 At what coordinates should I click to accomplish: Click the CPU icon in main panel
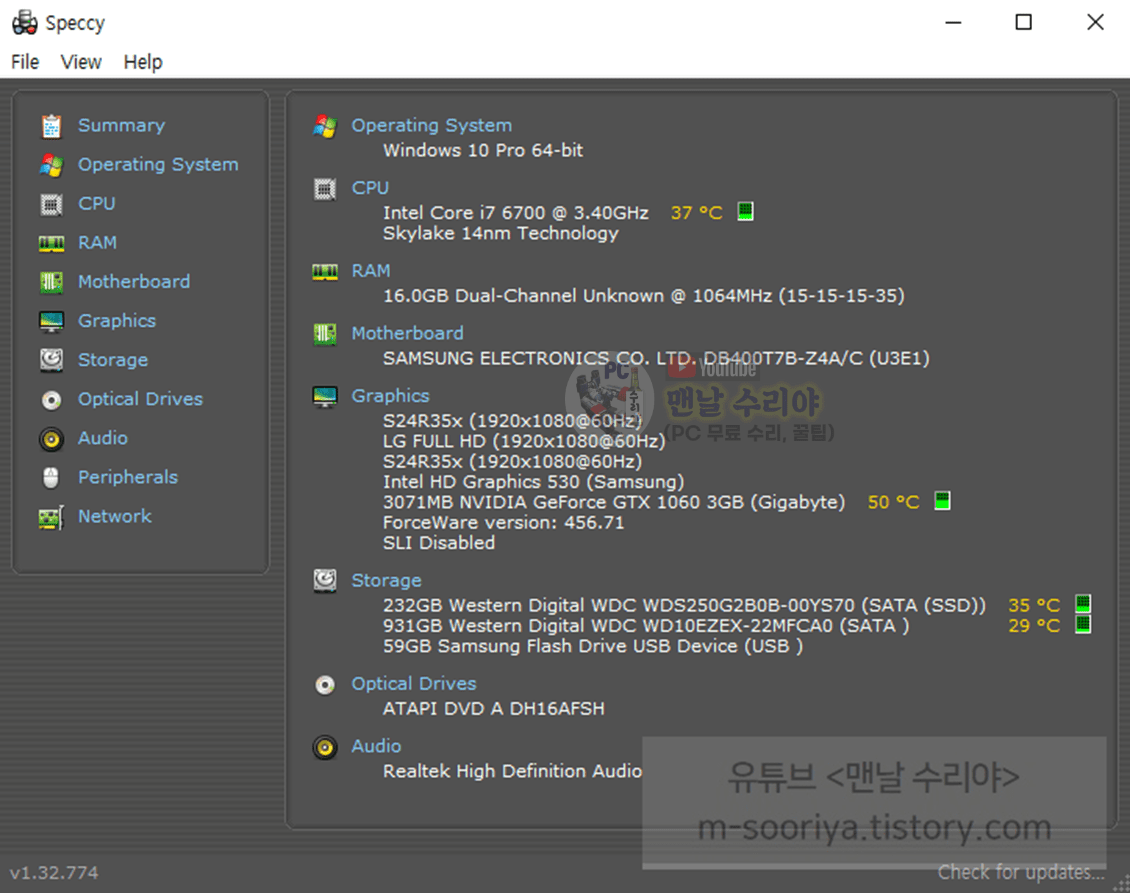tap(325, 189)
